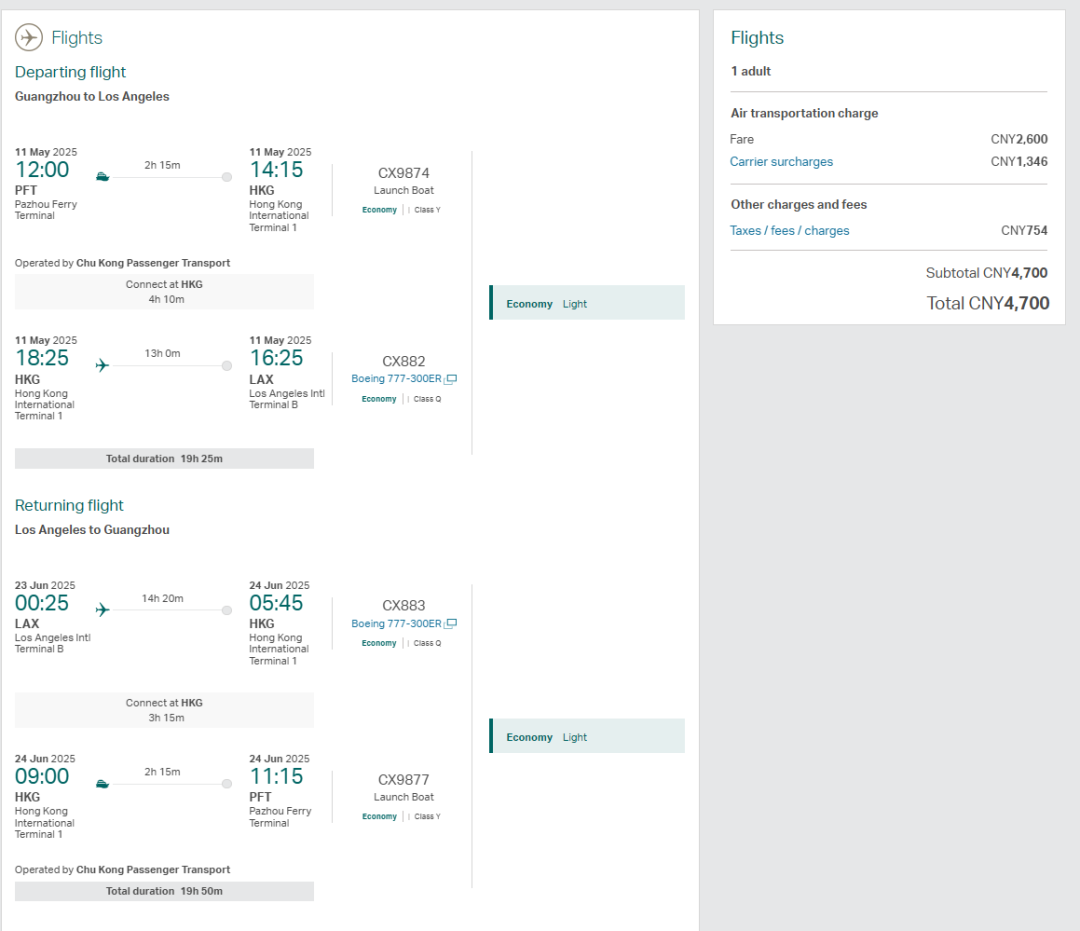
Task: Click the ferry icon on CX9874 segment
Action: 102,177
